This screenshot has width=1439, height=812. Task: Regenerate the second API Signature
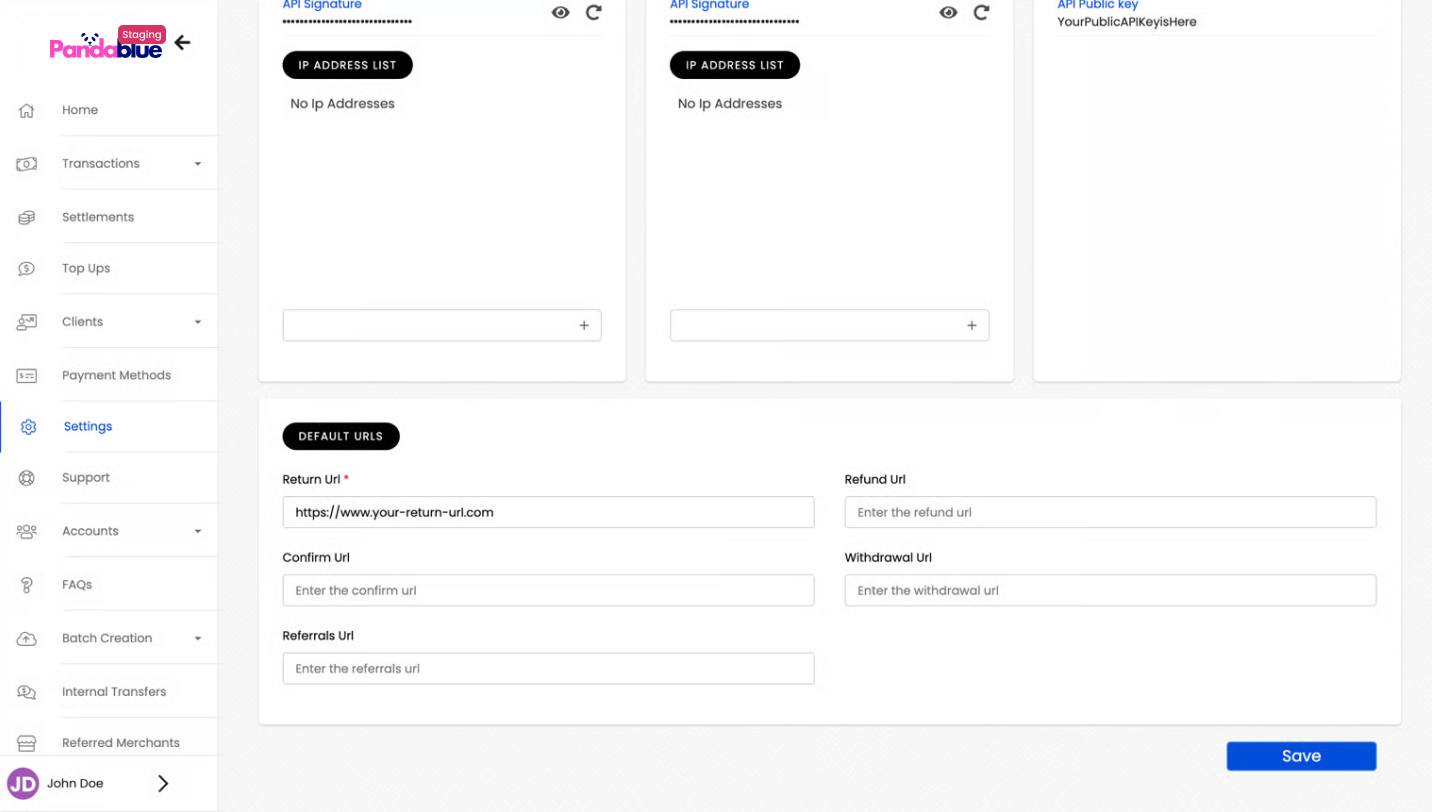981,13
